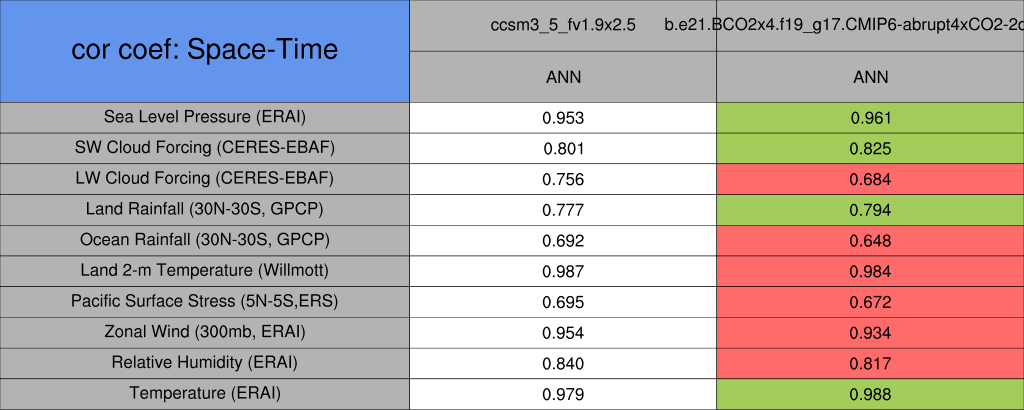Click the white cell with value 0.840
Image resolution: width=1024 pixels, height=410 pixels.
tap(563, 363)
